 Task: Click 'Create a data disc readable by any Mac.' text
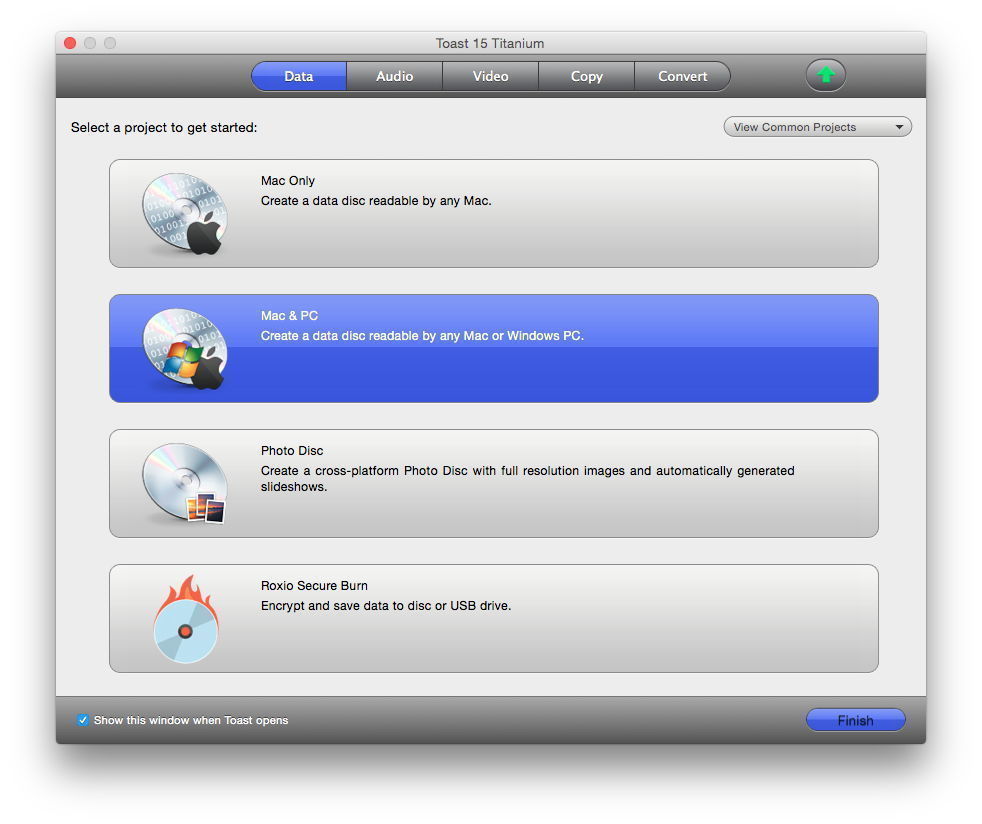click(376, 201)
